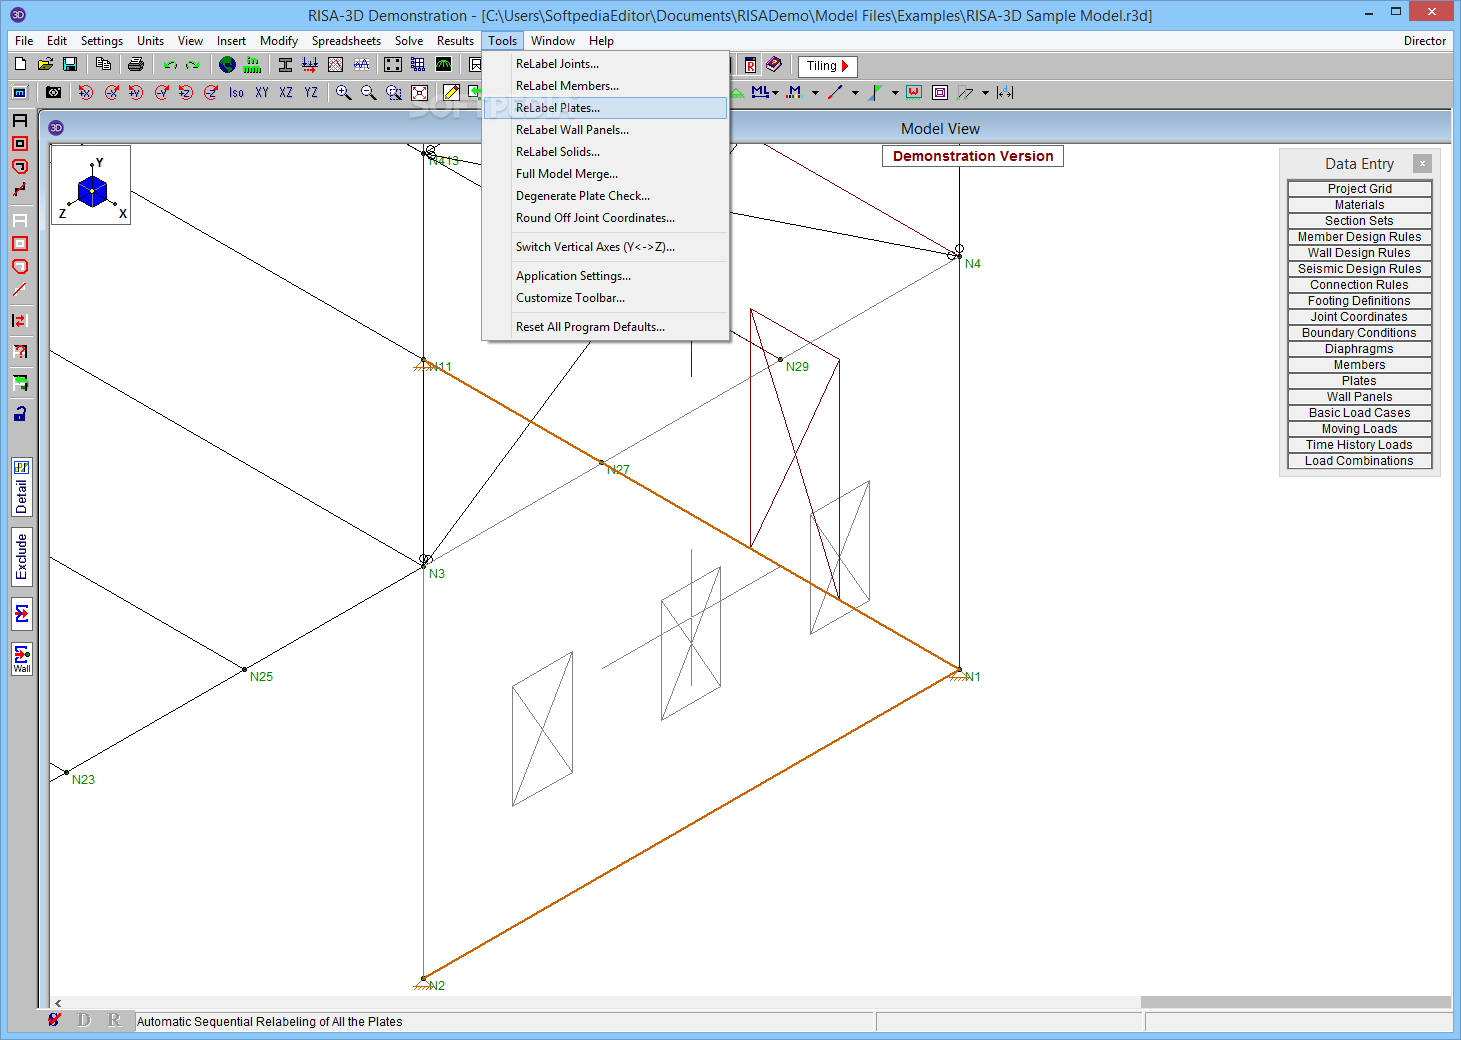This screenshot has width=1461, height=1040.
Task: Open Basic Load Cases in Data Entry
Action: (1360, 412)
